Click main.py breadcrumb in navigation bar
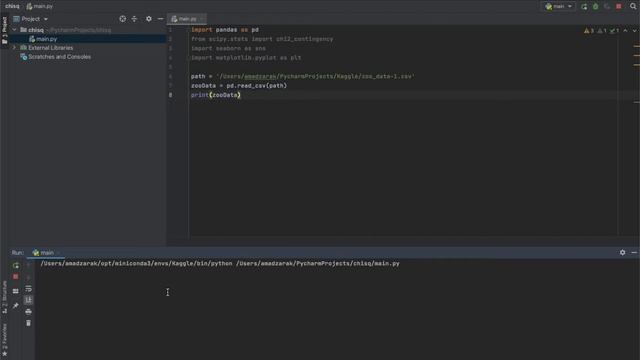Screen dimensions: 640x360 40,6
